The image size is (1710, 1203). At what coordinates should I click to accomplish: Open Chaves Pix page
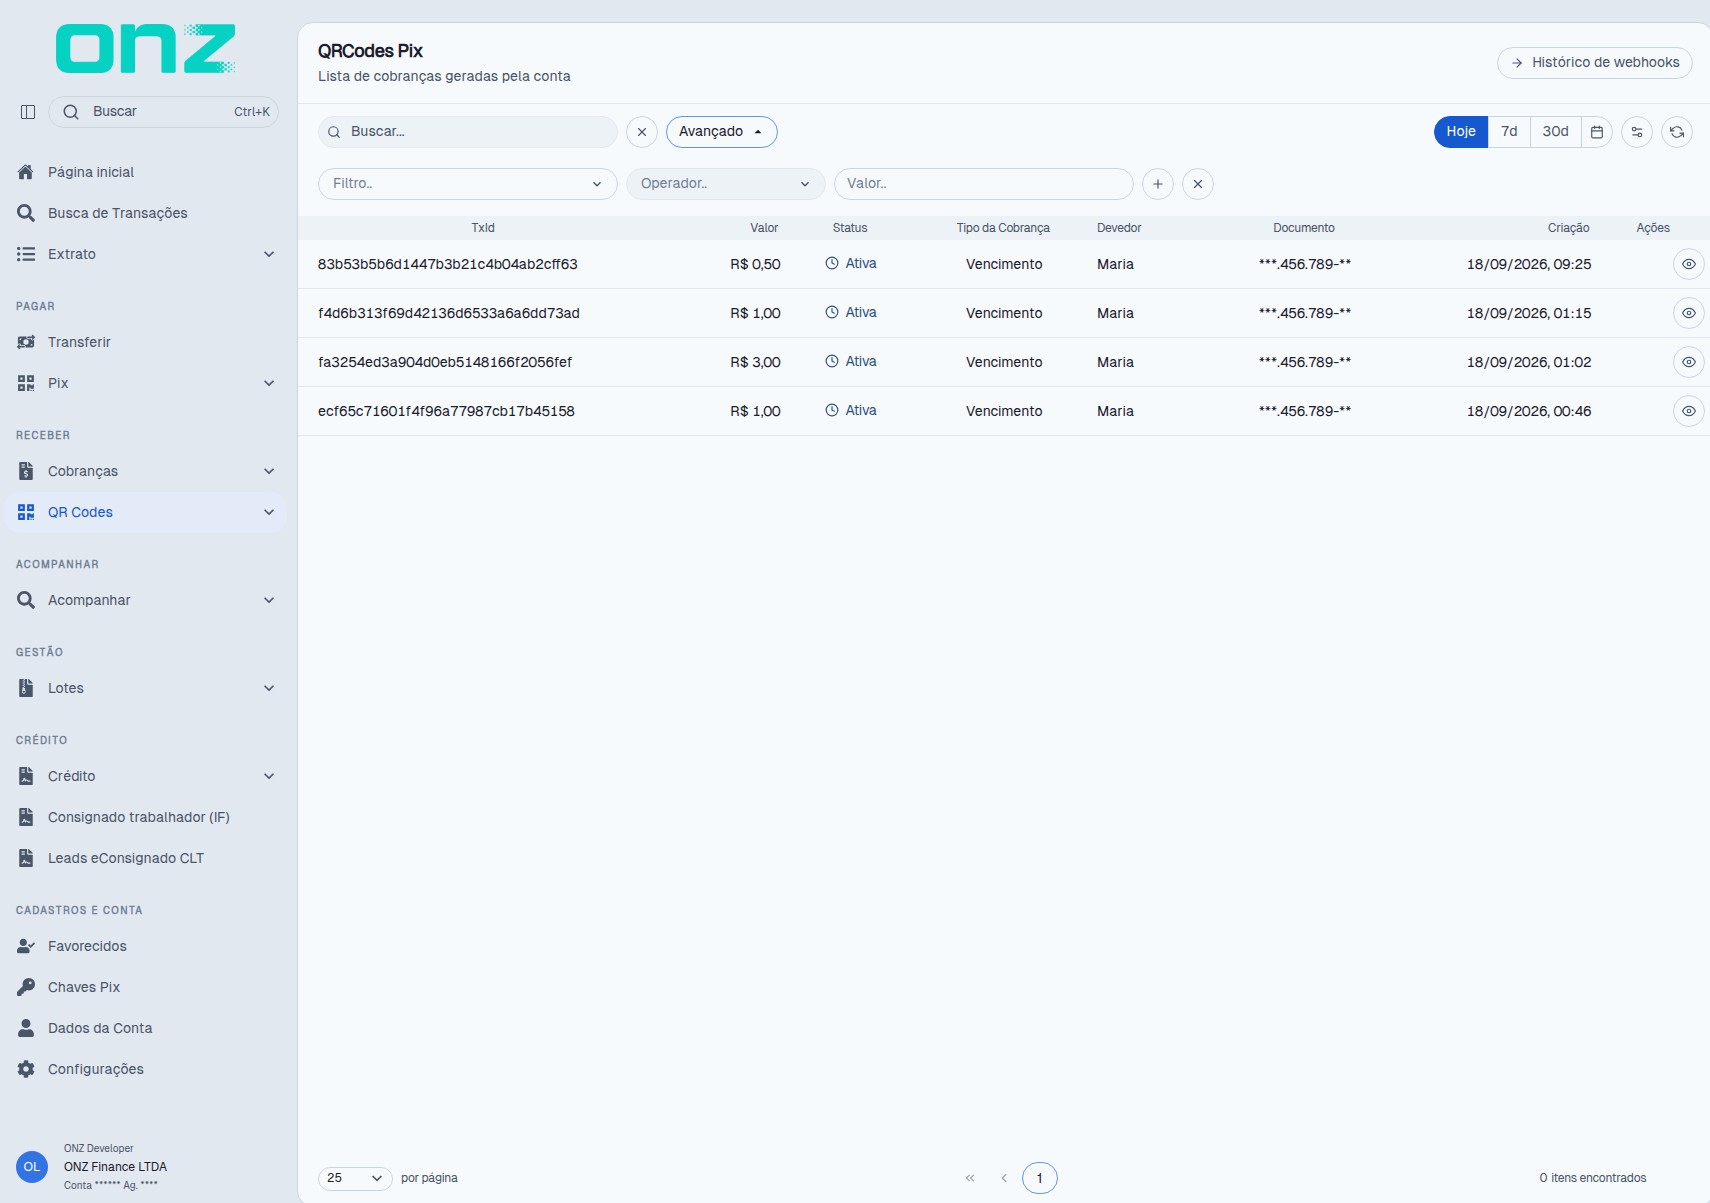tap(146, 987)
